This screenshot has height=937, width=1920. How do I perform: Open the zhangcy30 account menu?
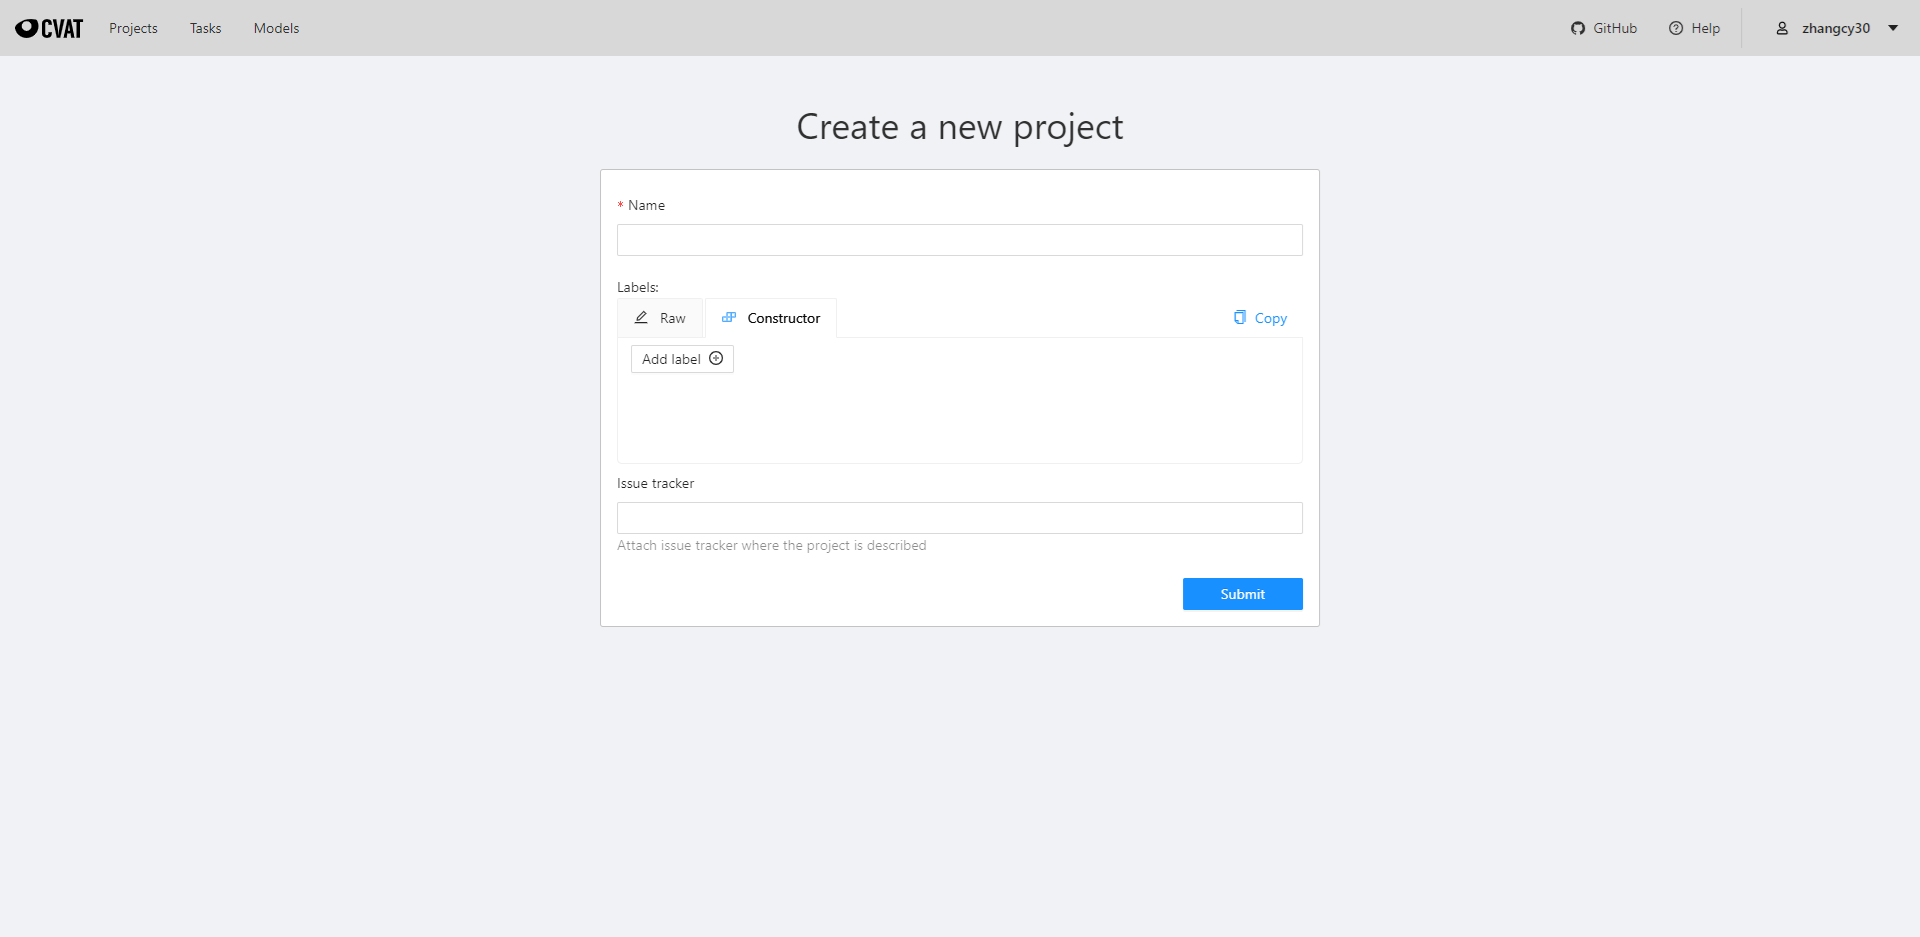(x=1835, y=28)
